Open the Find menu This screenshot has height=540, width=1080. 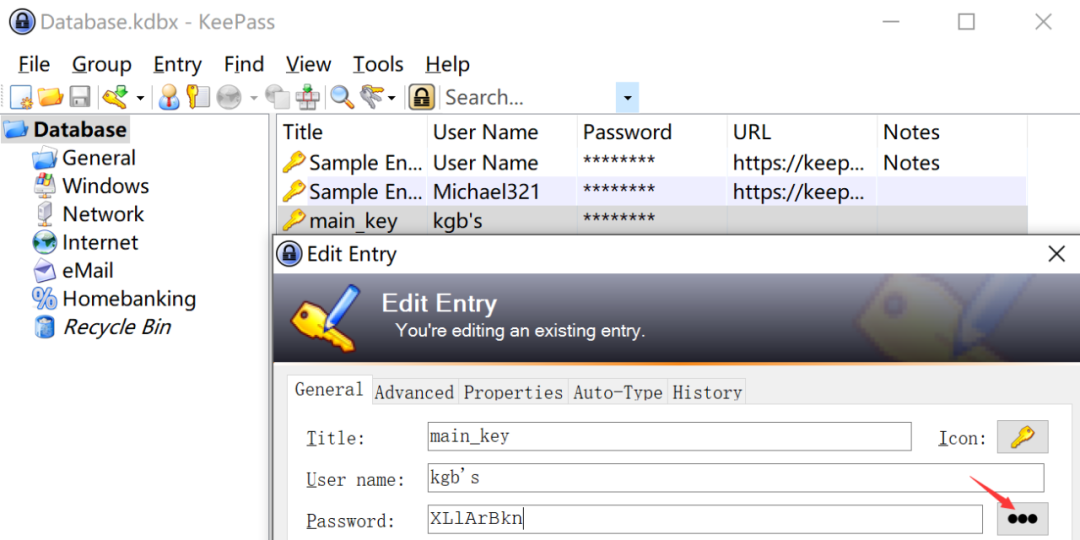coord(244,64)
